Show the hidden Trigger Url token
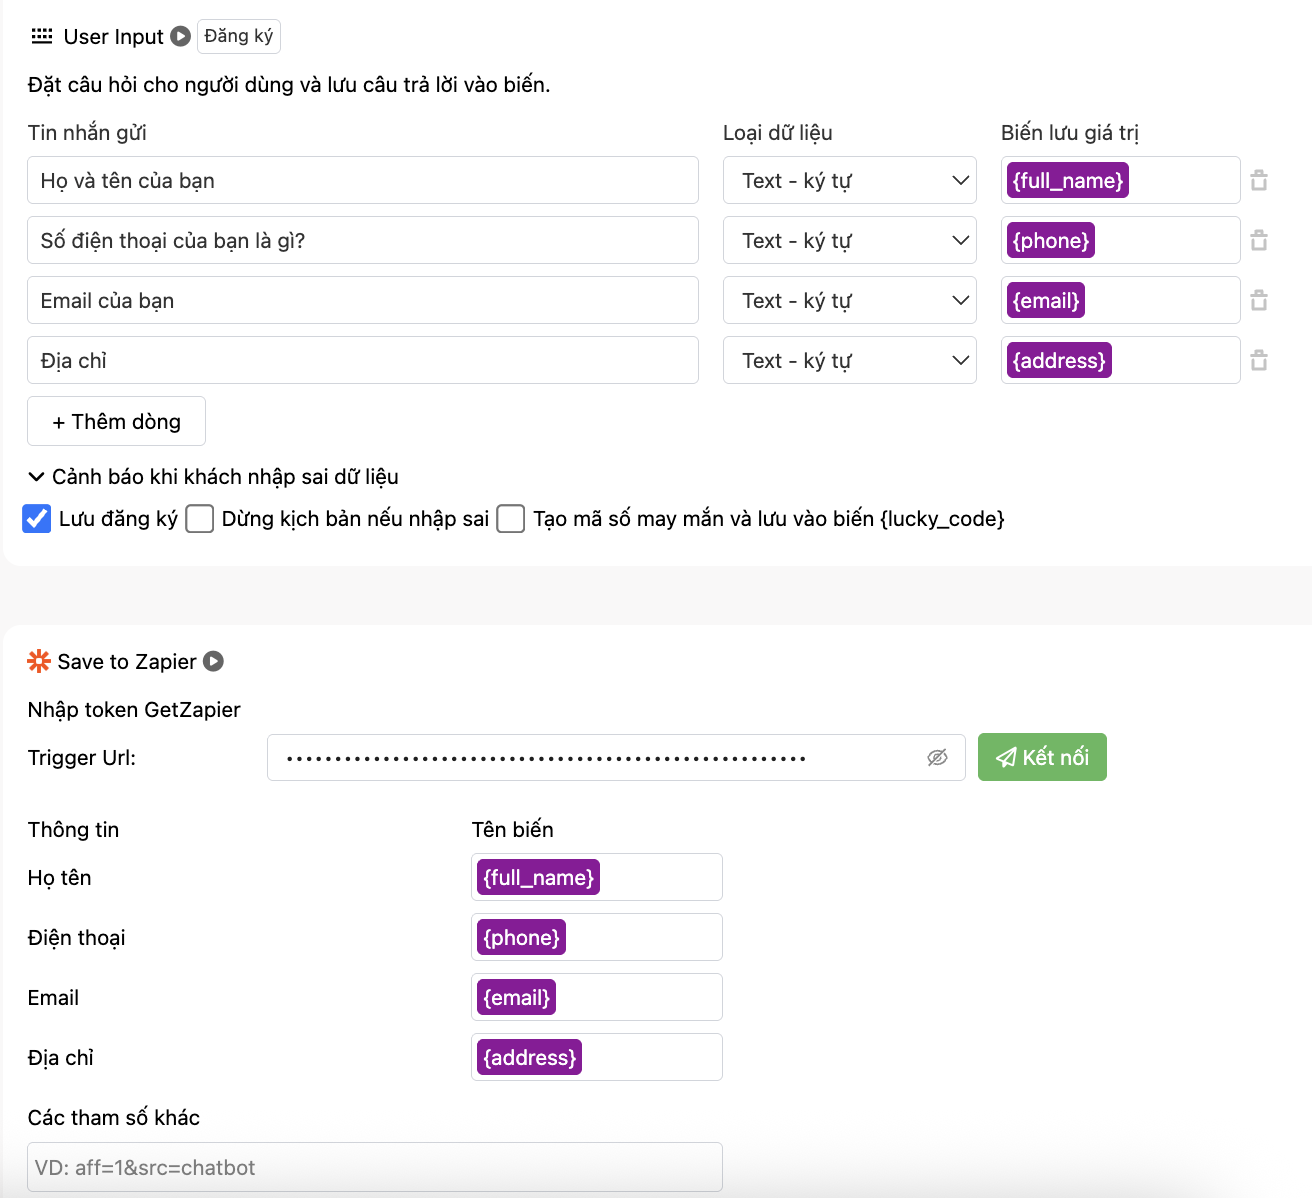The height and width of the screenshot is (1198, 1312). pos(937,758)
